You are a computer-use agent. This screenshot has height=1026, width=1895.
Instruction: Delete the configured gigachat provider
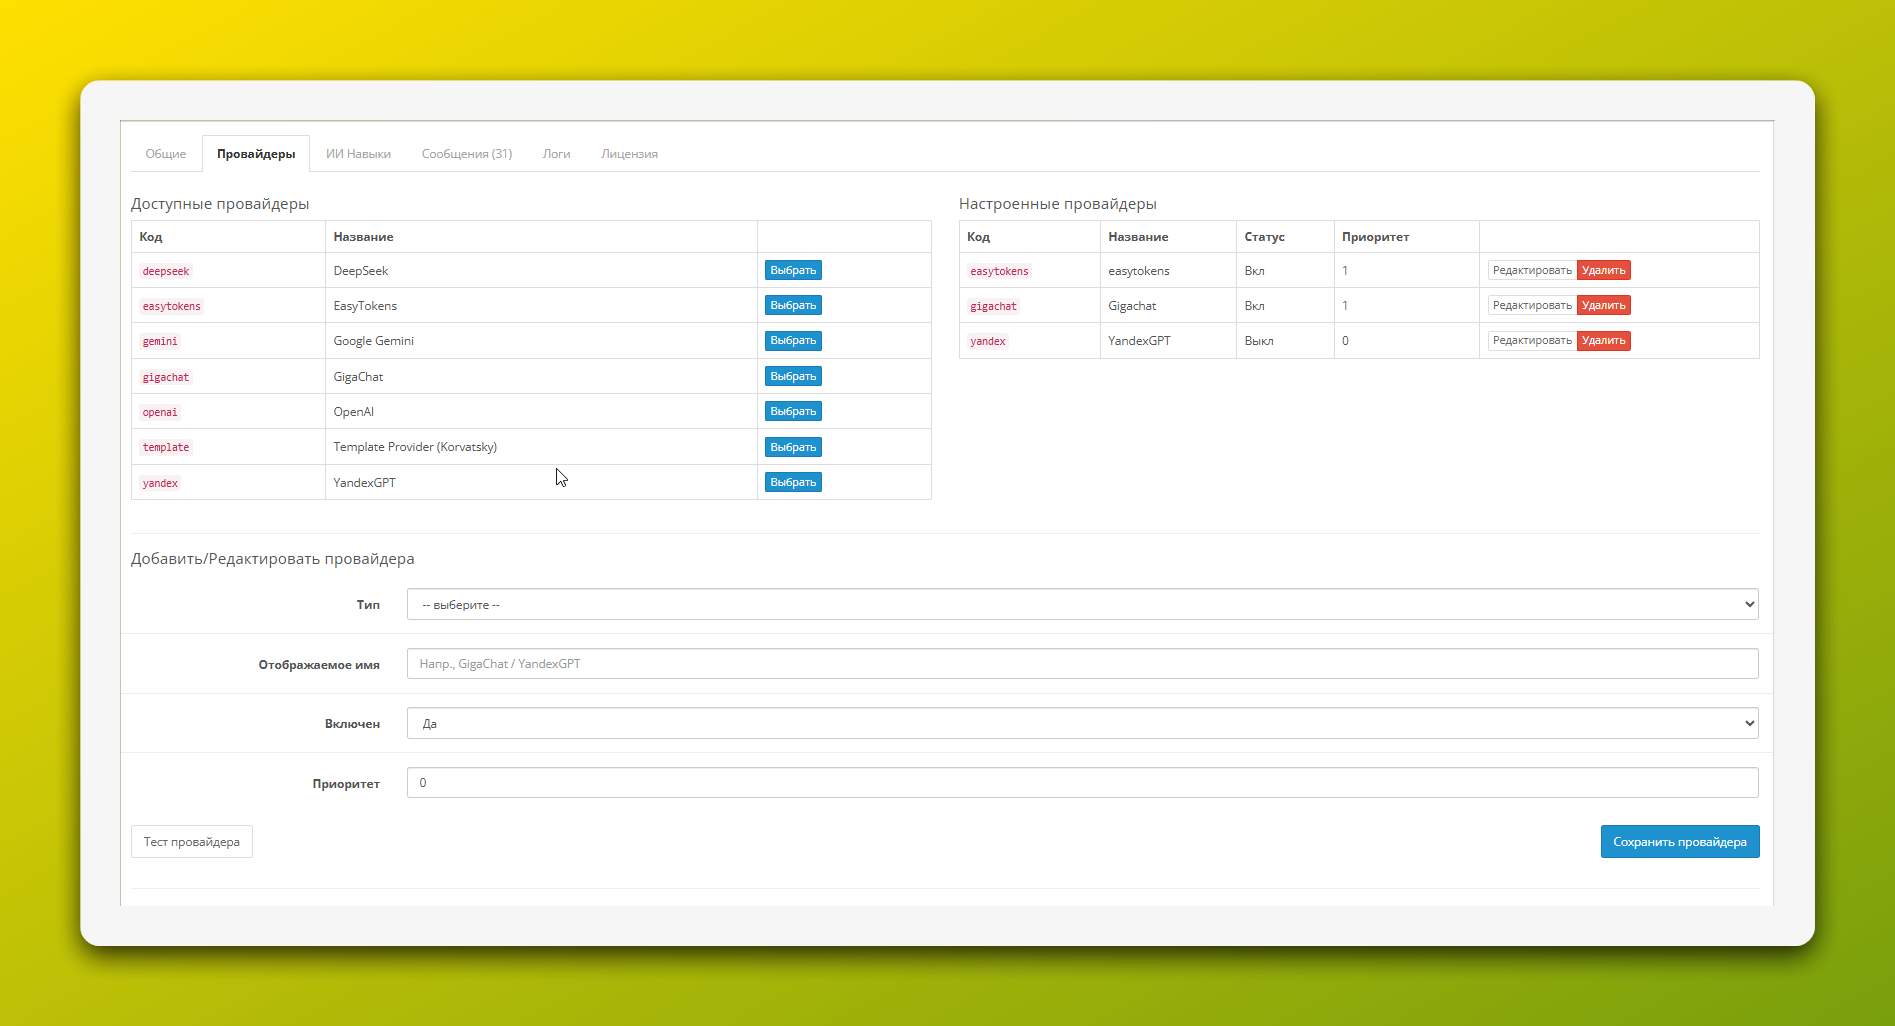click(x=1603, y=306)
